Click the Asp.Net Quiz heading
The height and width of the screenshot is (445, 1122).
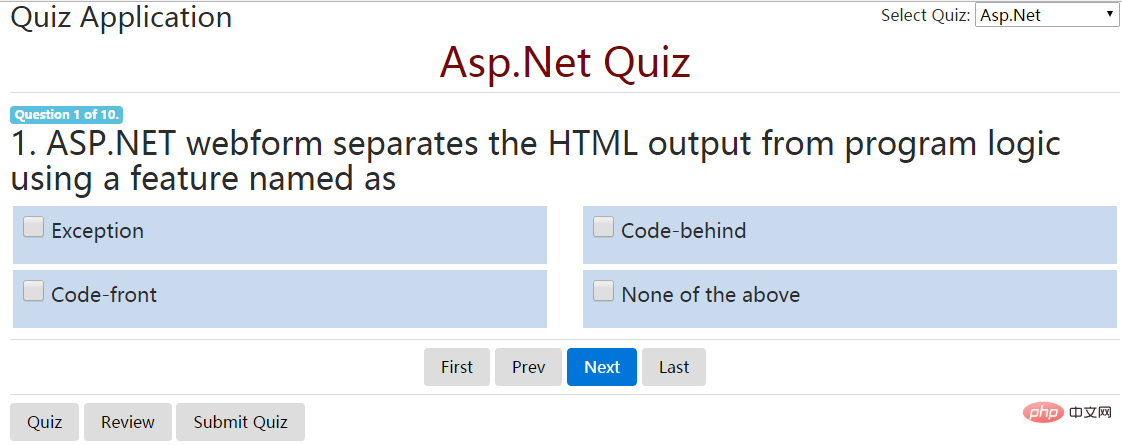pos(565,62)
